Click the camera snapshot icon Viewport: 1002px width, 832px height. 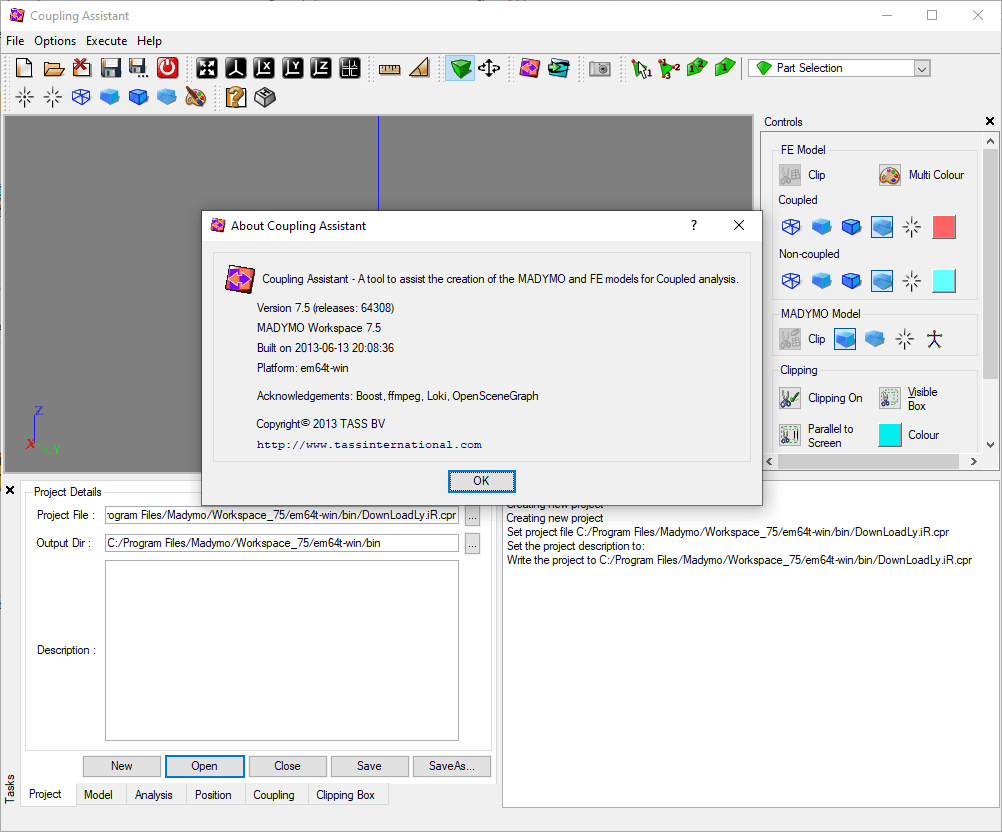600,68
